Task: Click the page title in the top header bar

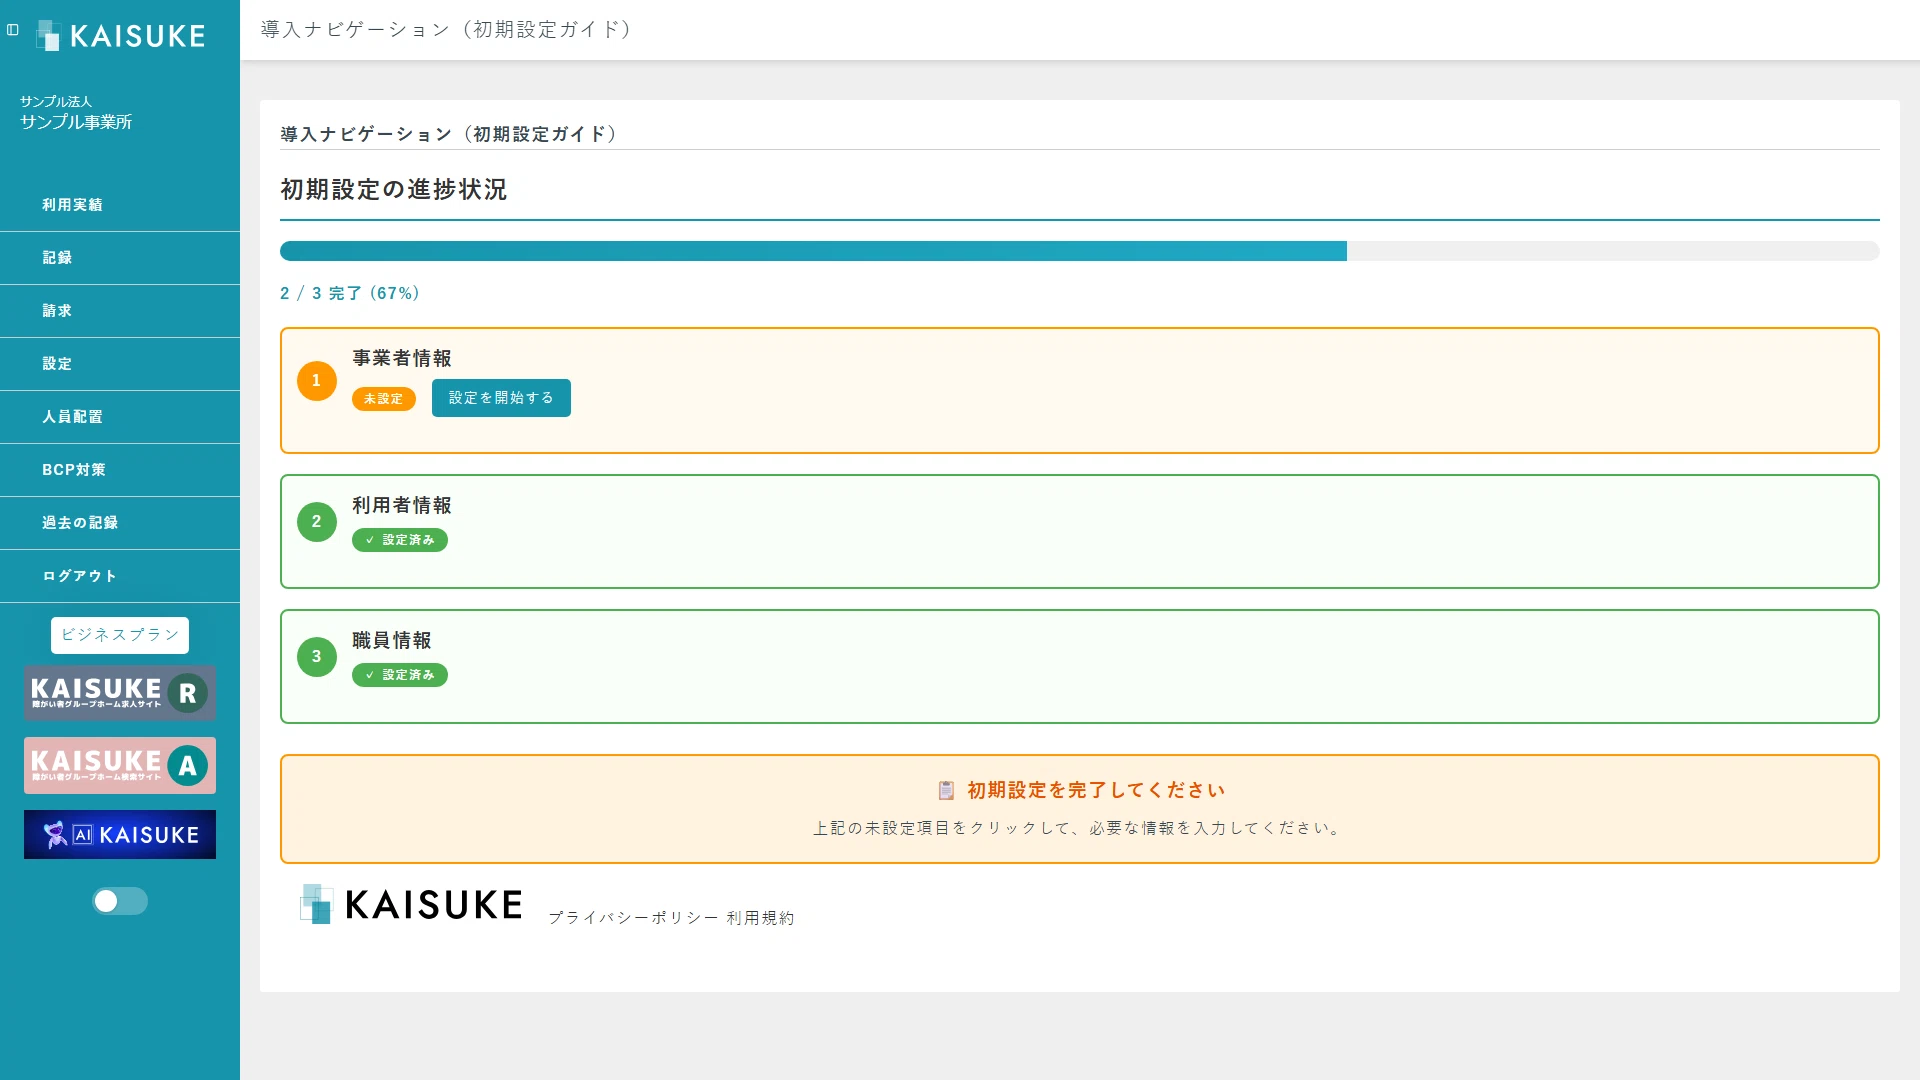Action: point(447,30)
